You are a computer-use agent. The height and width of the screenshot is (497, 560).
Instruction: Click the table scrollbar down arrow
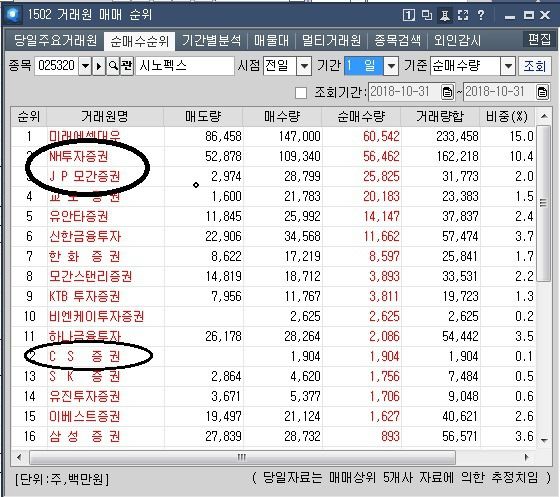[544, 440]
